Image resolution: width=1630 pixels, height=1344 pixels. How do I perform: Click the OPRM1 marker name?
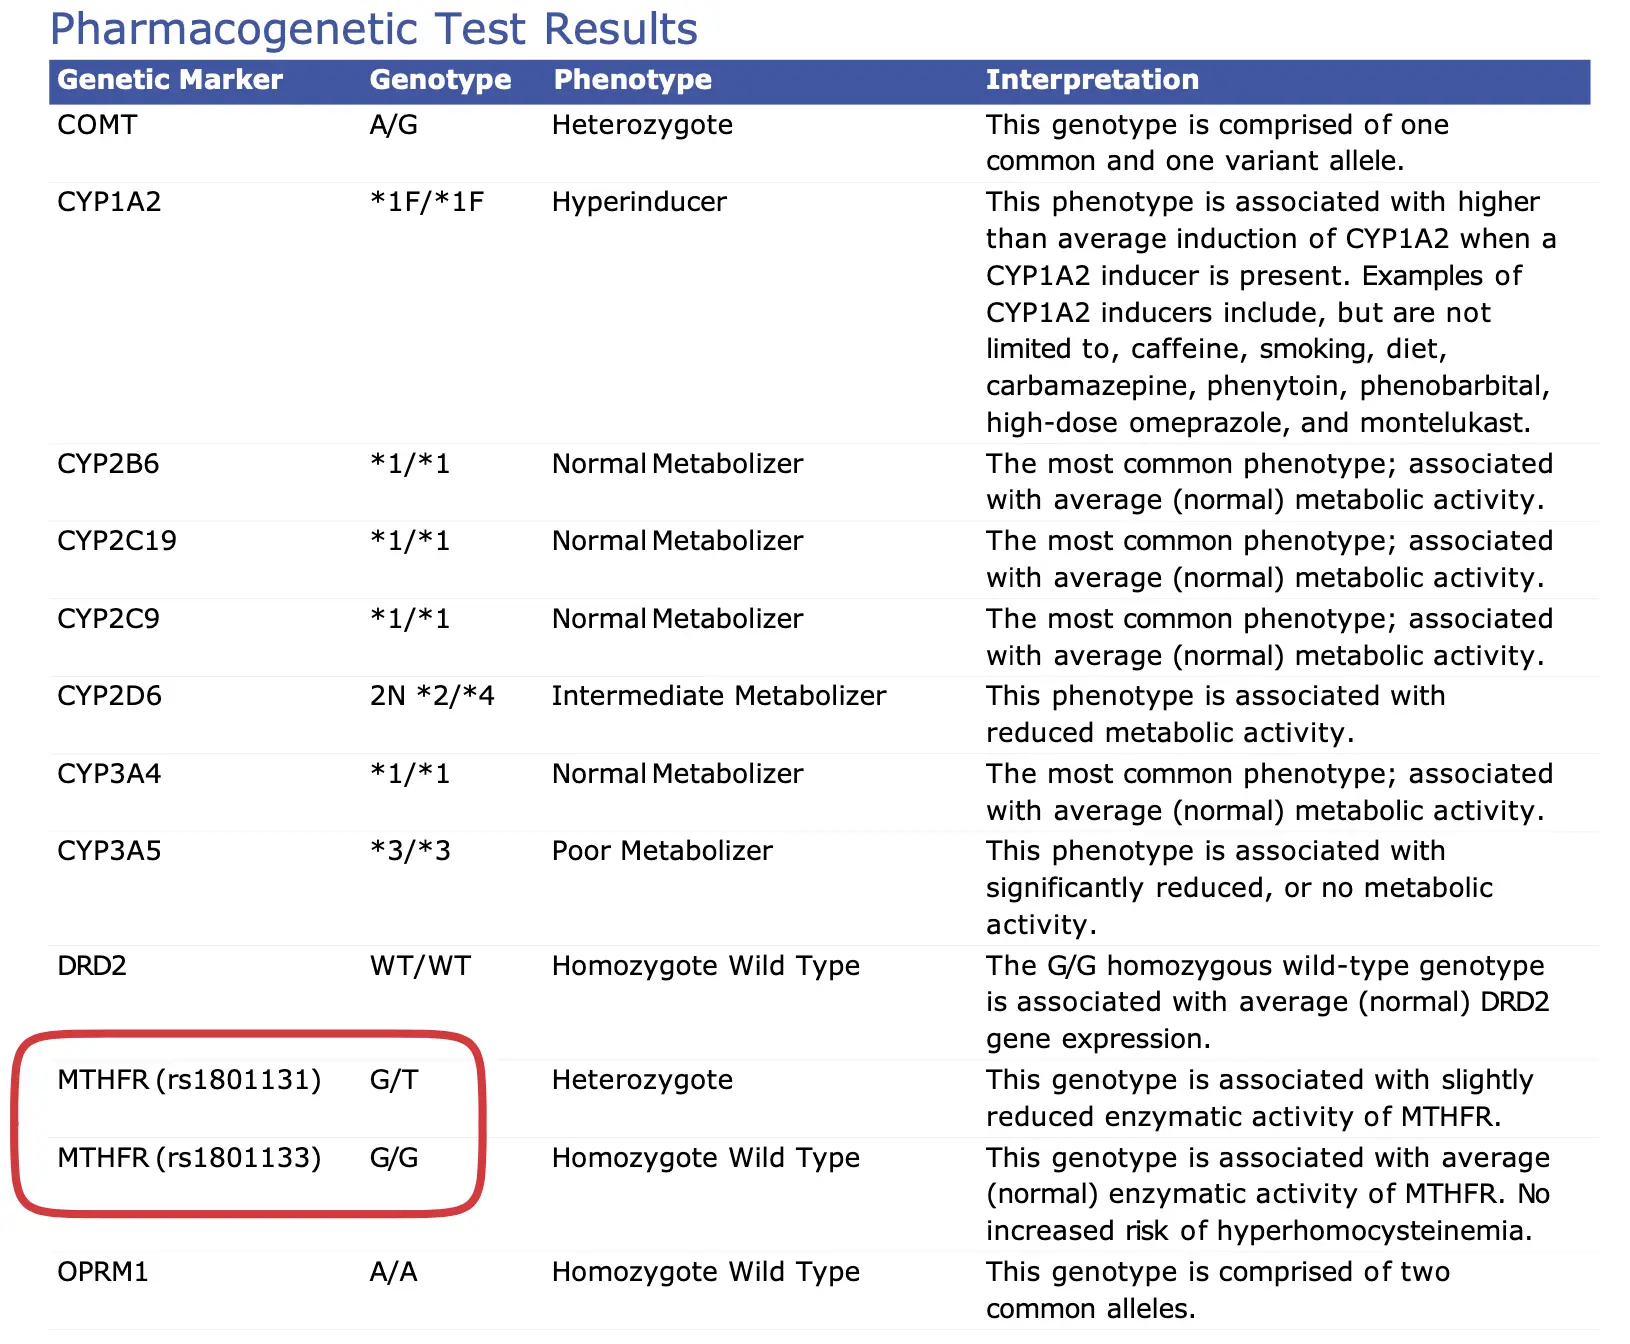[x=103, y=1272]
